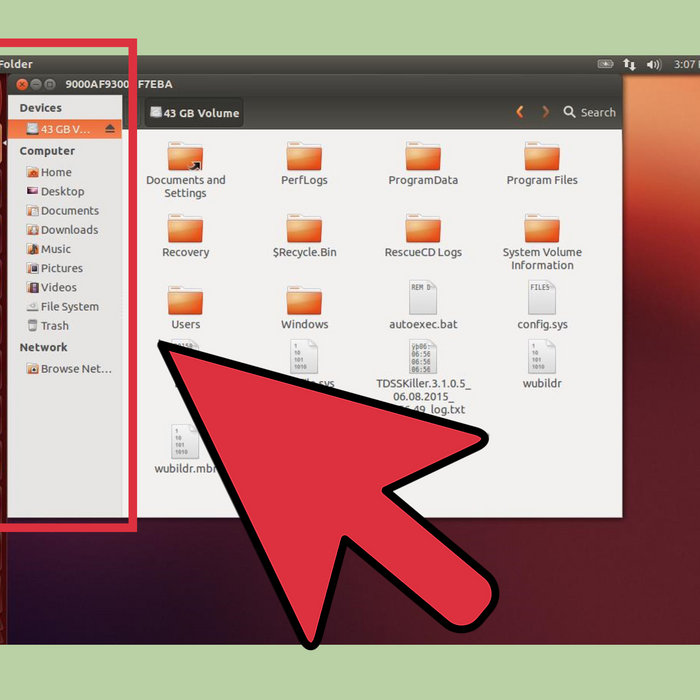This screenshot has width=700, height=700.
Task: Go back with the left arrow
Action: 520,112
